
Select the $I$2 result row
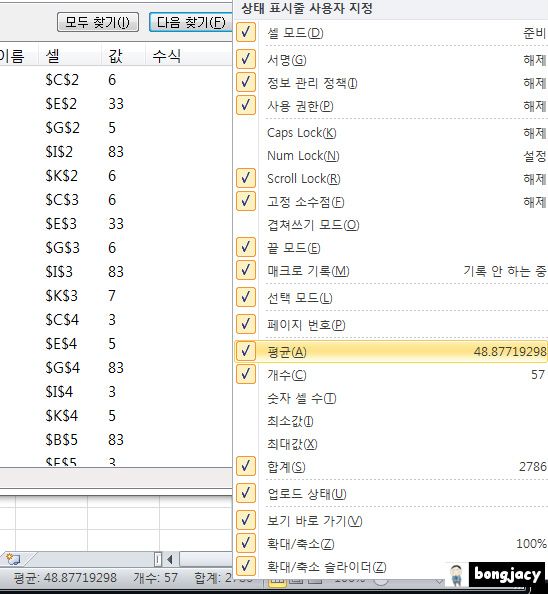click(x=116, y=152)
